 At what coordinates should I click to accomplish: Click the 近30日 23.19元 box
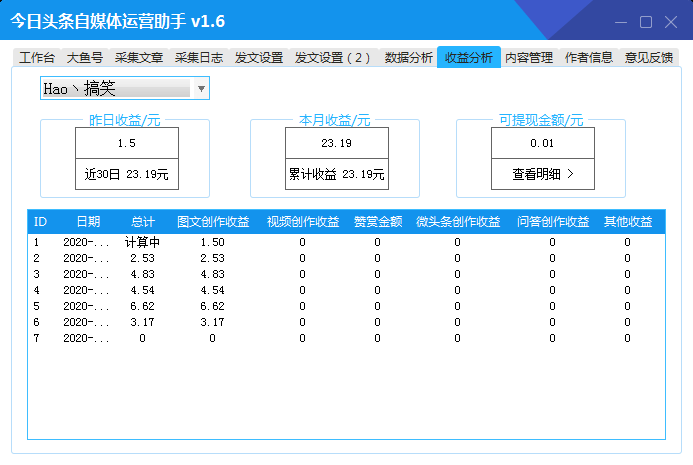coord(127,174)
